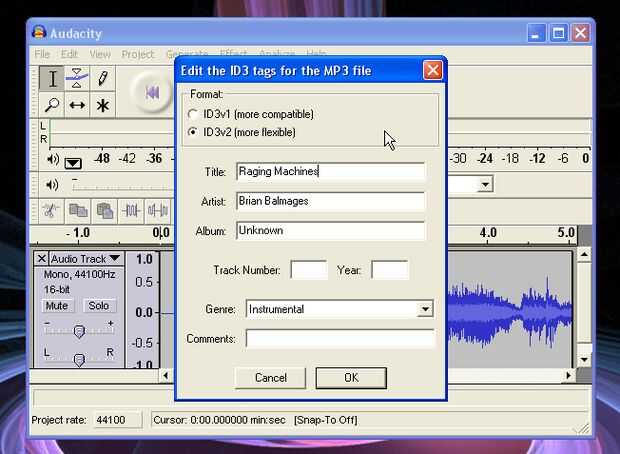
Task: Solo the Audio Track
Action: pos(98,306)
